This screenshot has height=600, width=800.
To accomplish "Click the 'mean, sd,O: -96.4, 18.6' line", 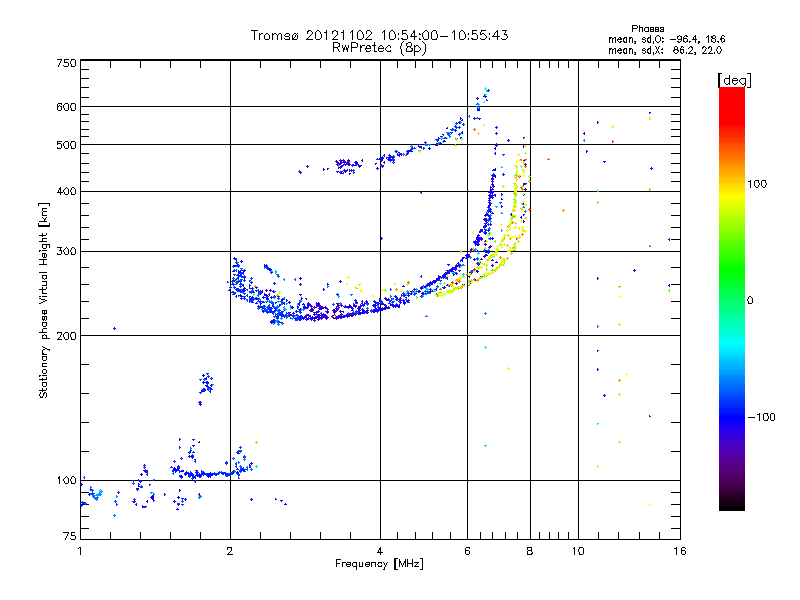I will point(666,39).
